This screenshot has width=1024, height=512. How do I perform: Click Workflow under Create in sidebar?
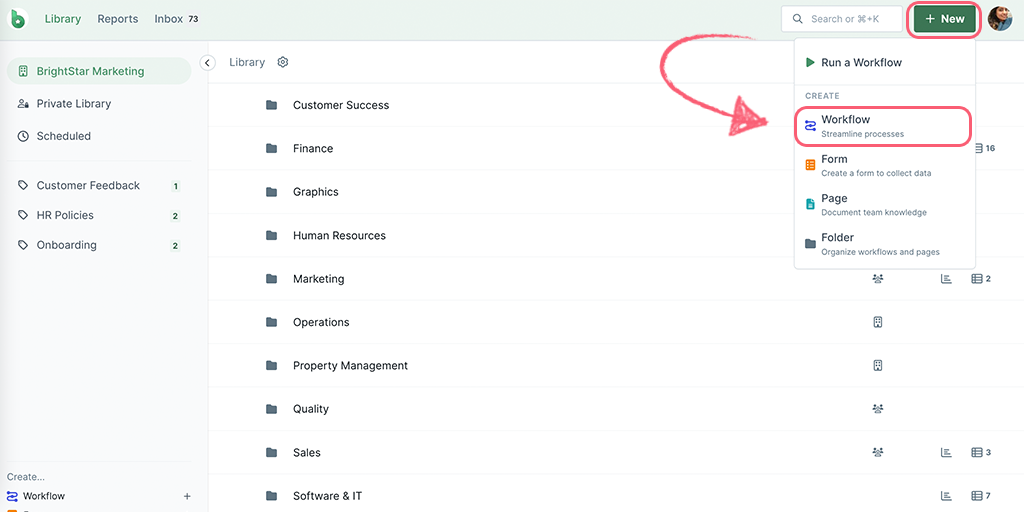(44, 496)
